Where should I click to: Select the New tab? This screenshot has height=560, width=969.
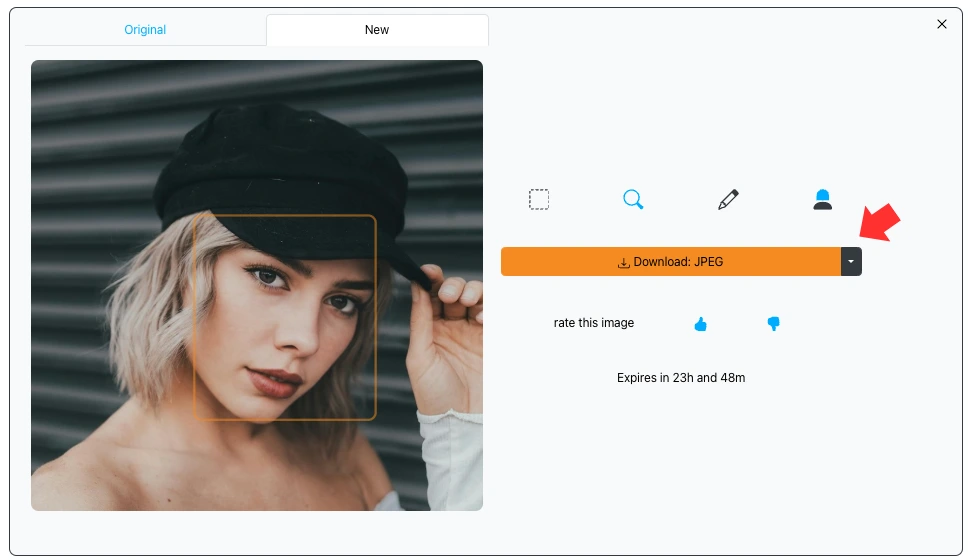(x=377, y=30)
